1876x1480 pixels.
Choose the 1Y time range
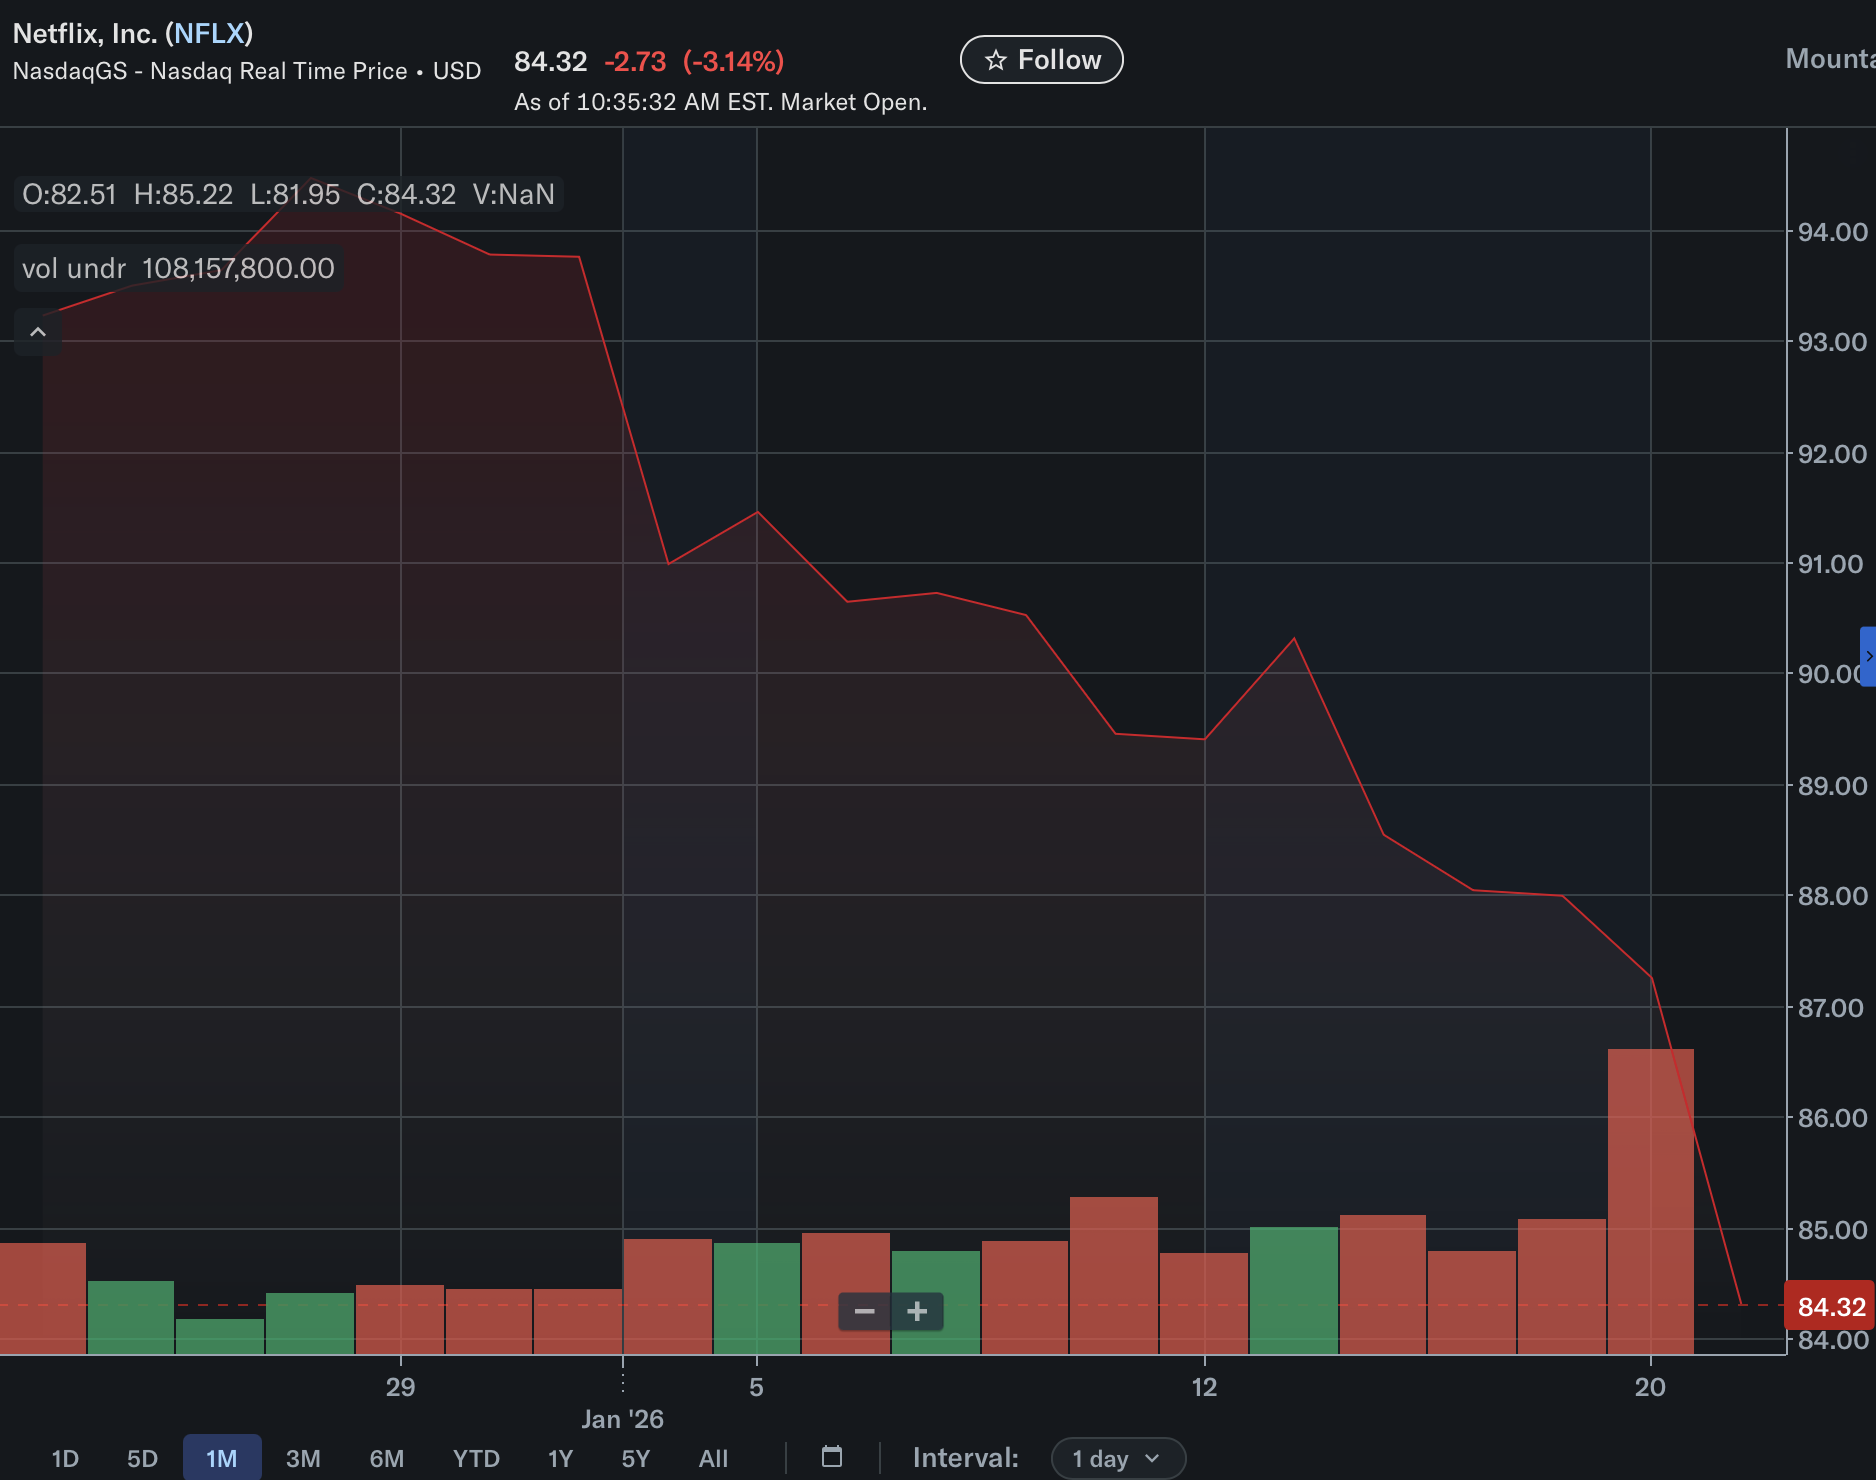[560, 1458]
